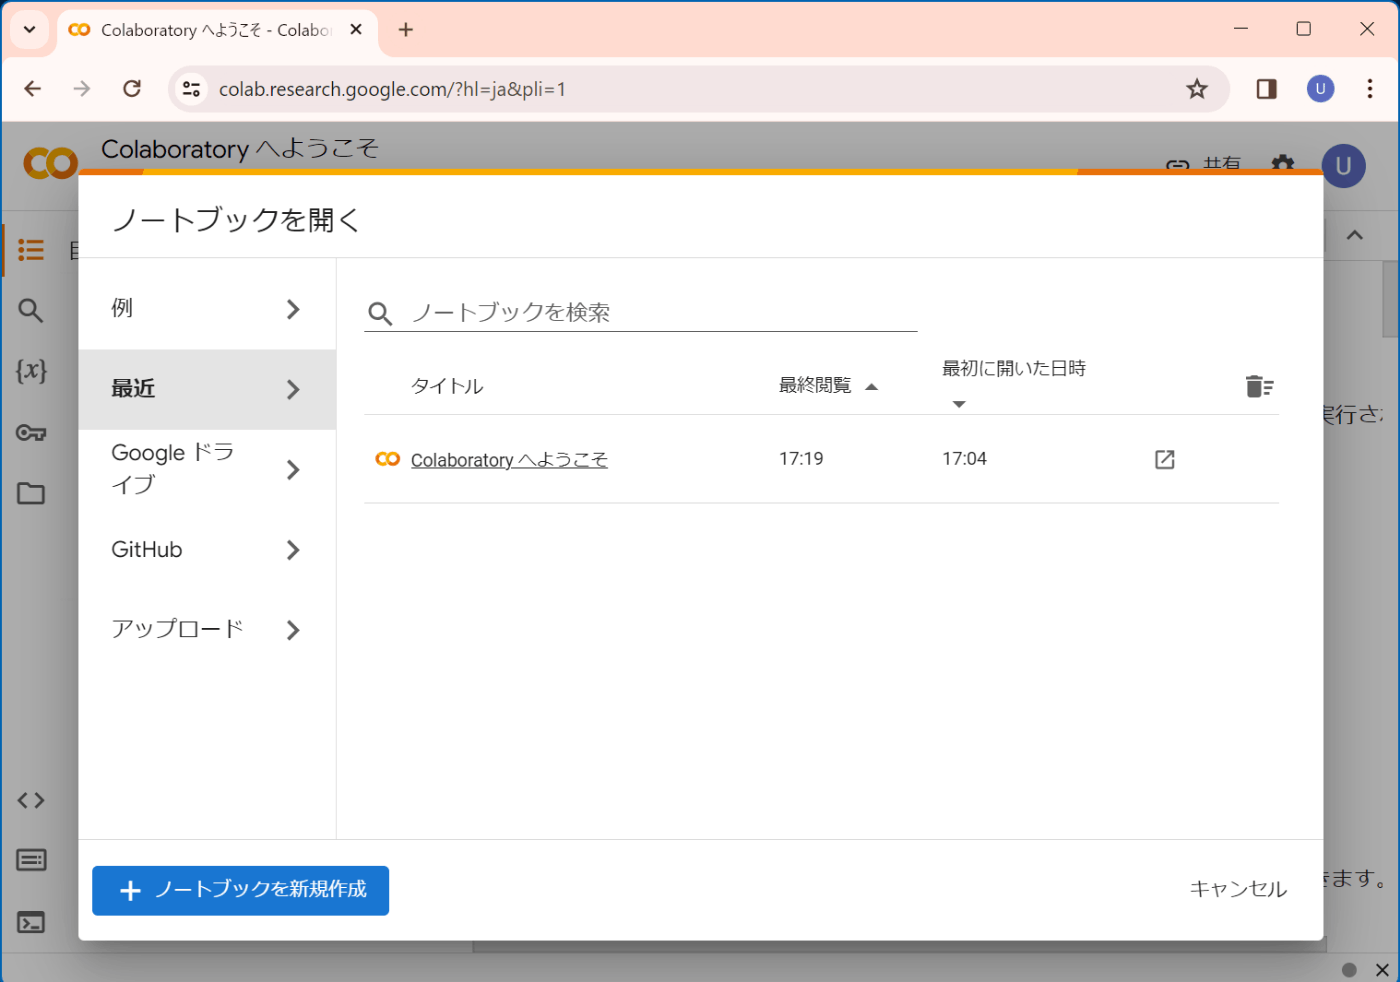Click the delete history trash icon
The height and width of the screenshot is (982, 1400).
pyautogui.click(x=1259, y=386)
